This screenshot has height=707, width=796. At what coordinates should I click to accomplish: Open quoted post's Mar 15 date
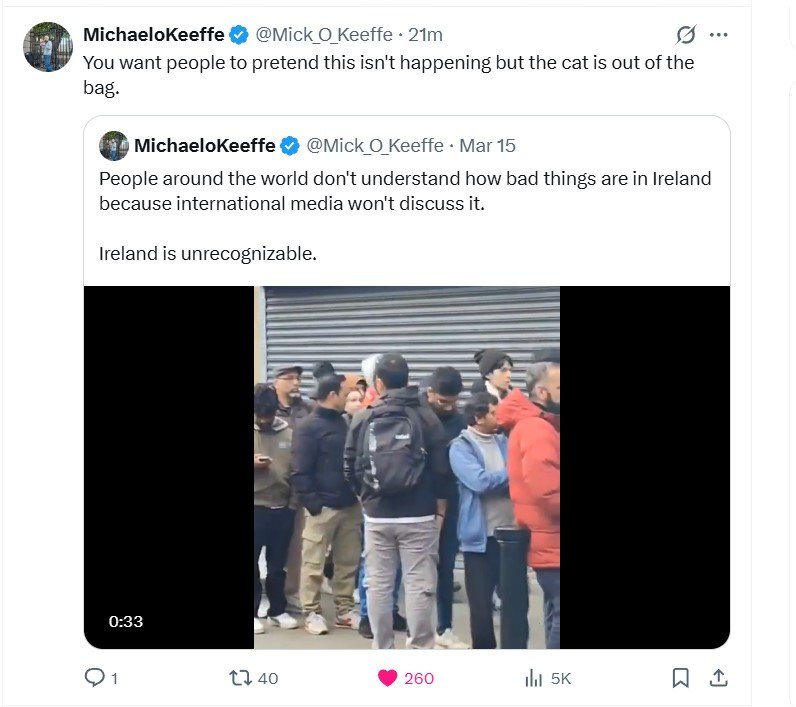(x=487, y=146)
